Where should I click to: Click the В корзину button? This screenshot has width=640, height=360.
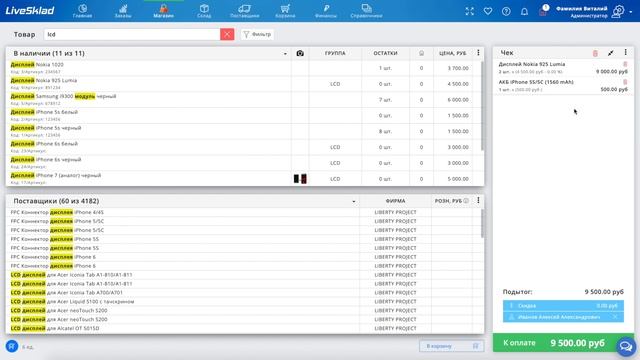click(451, 346)
